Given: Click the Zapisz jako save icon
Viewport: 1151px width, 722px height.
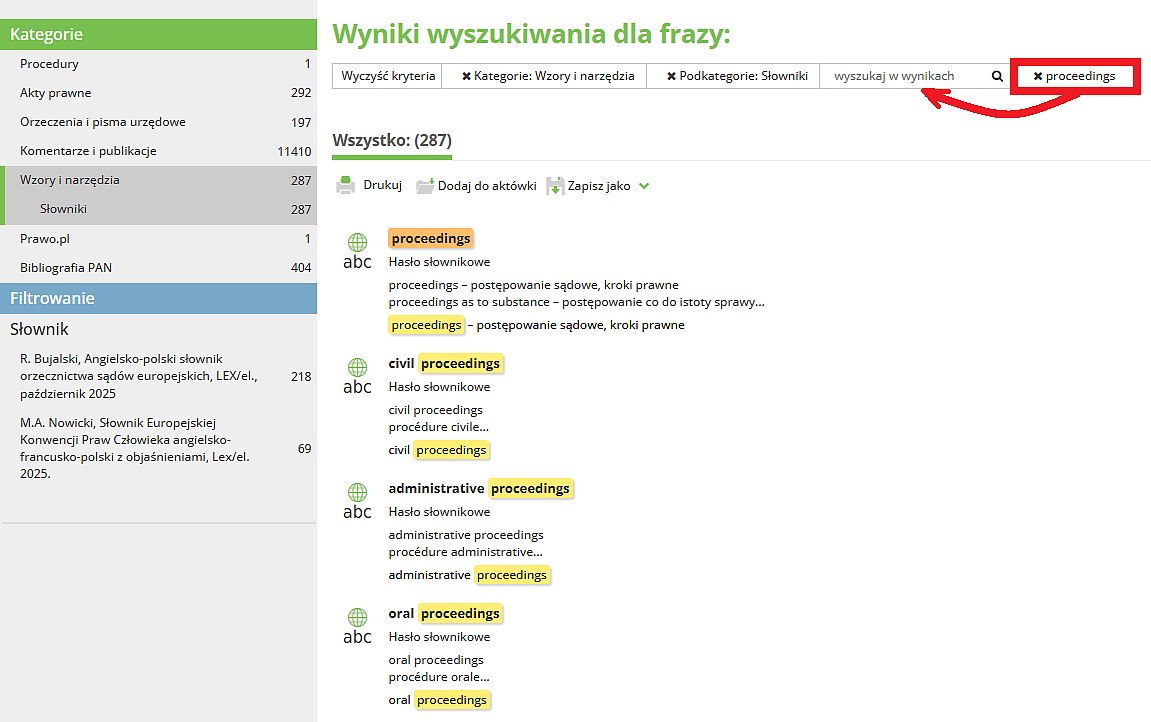Looking at the screenshot, I should pos(554,185).
